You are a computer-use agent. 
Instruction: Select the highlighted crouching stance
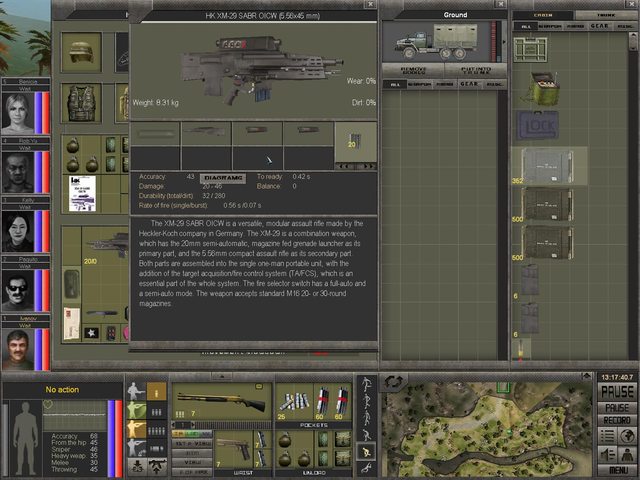coord(367,451)
